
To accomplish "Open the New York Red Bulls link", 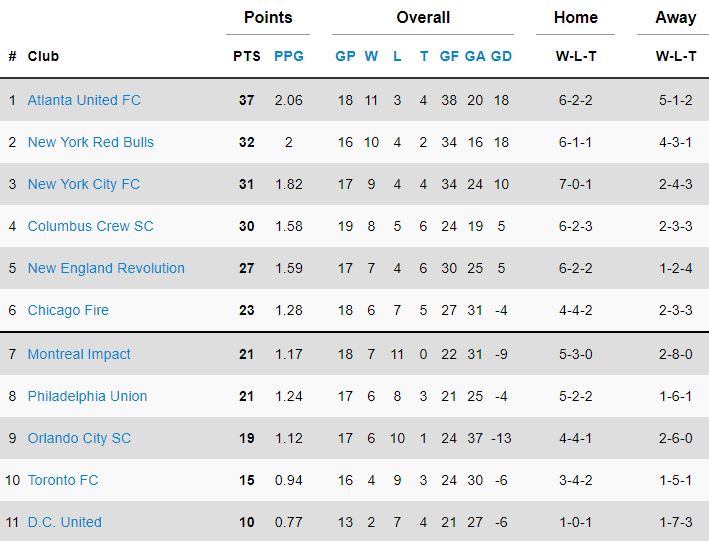I will point(91,142).
